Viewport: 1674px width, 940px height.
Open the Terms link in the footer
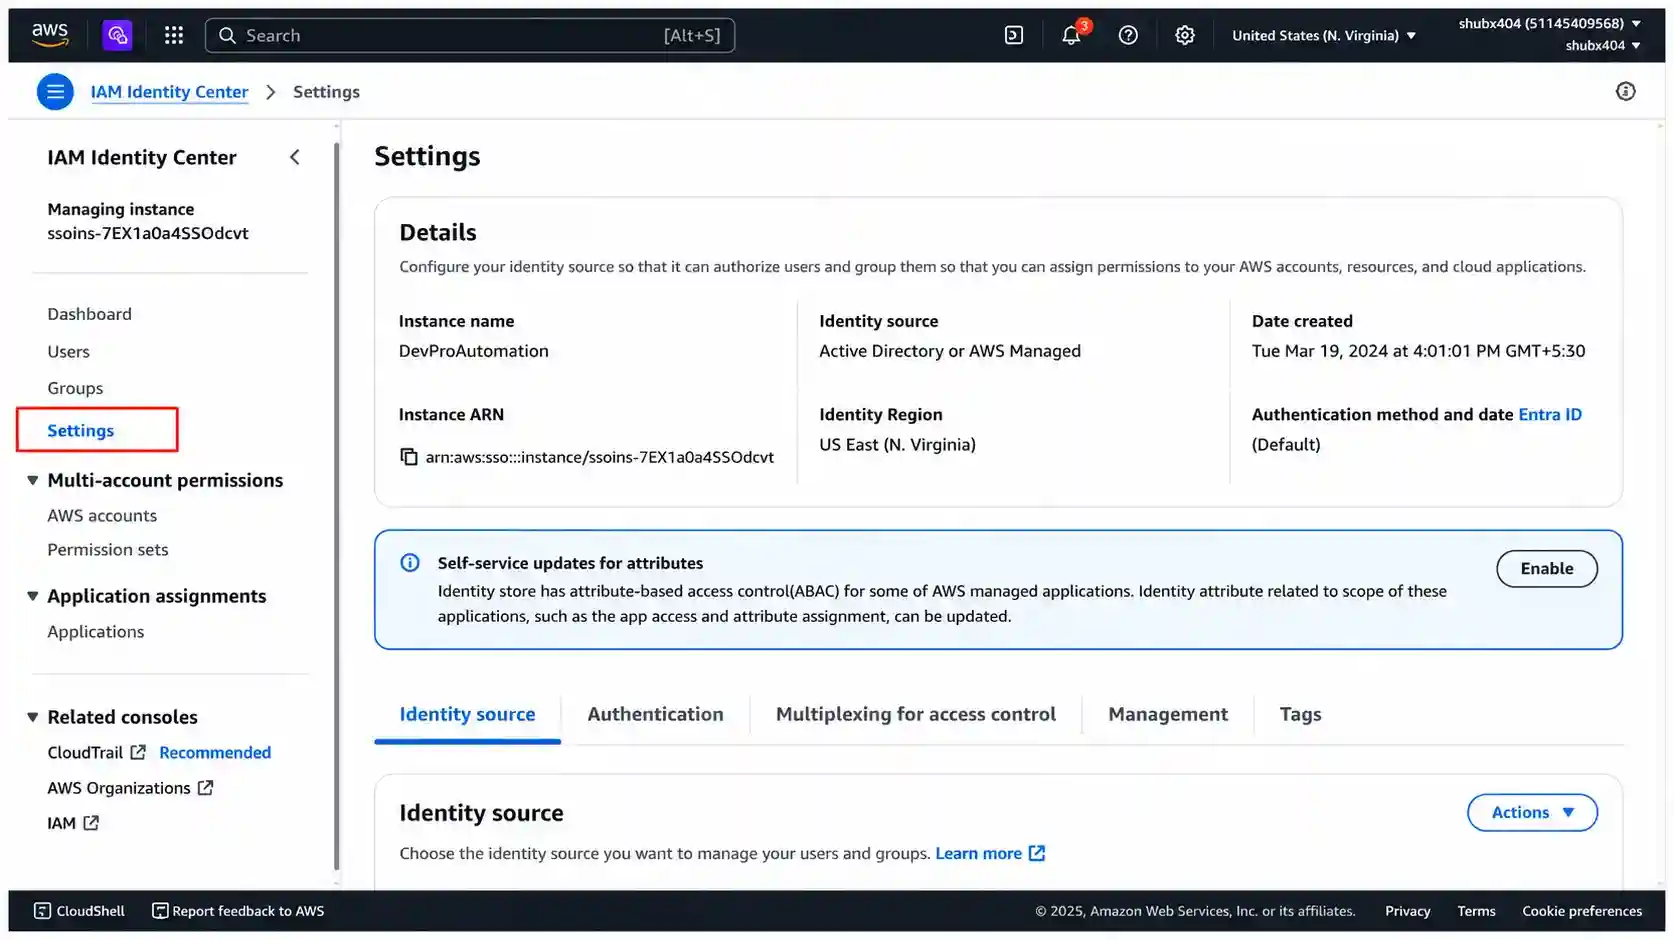click(x=1476, y=911)
